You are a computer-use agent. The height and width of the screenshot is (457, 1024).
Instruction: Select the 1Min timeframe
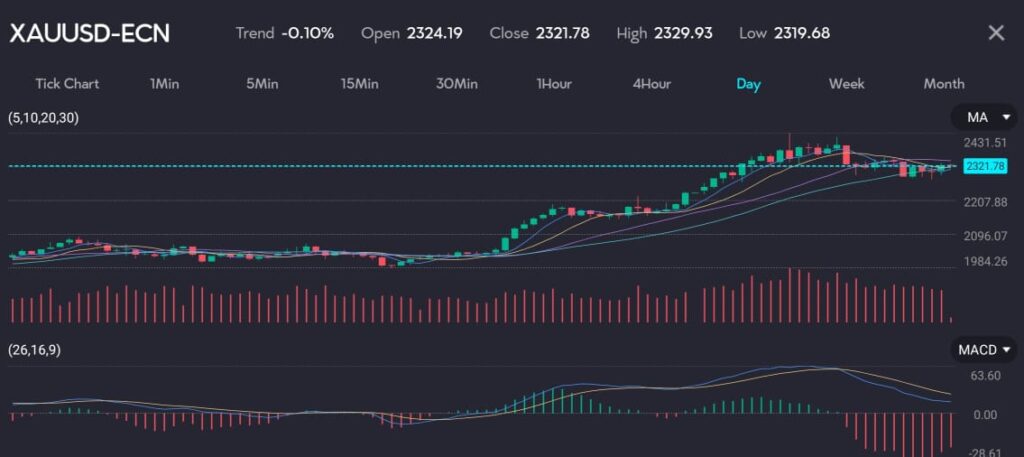pyautogui.click(x=164, y=84)
